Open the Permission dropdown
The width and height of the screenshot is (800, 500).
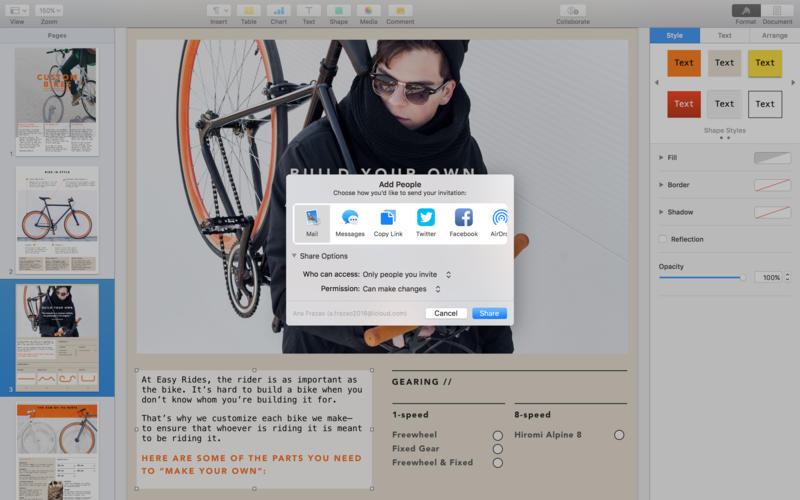click(401, 289)
